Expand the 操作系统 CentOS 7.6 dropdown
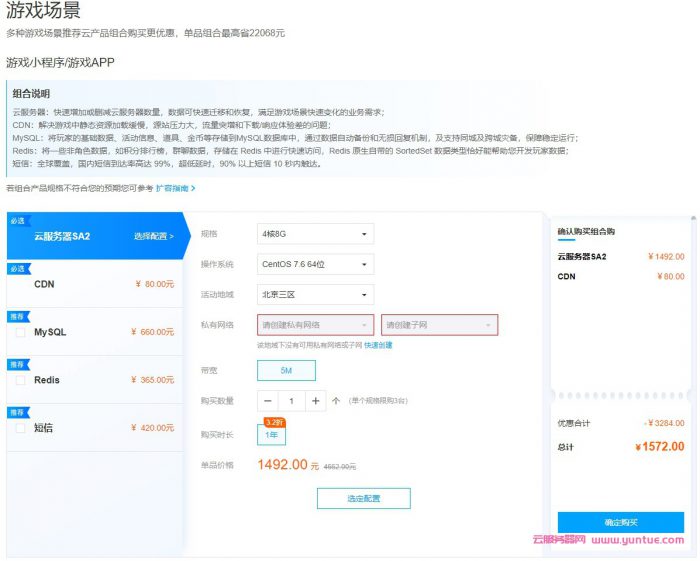Viewport: 700px width, 561px height. tap(315, 265)
